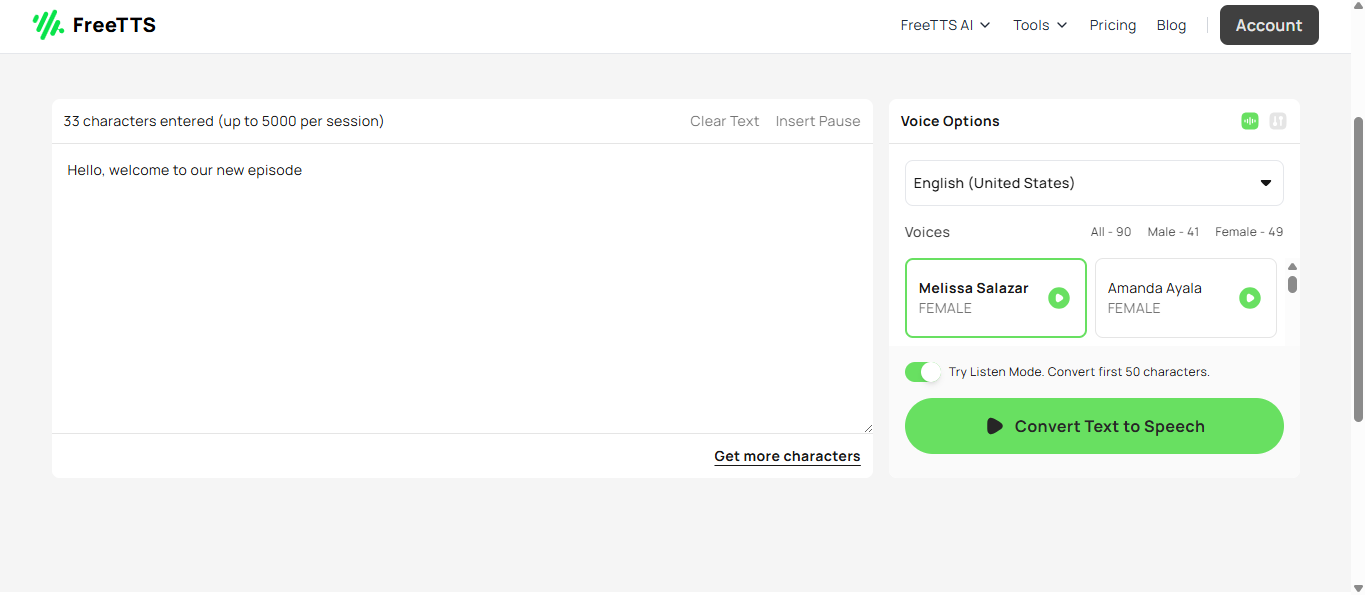Open the English (United States) language dropdown
This screenshot has width=1365, height=595.
point(1093,183)
